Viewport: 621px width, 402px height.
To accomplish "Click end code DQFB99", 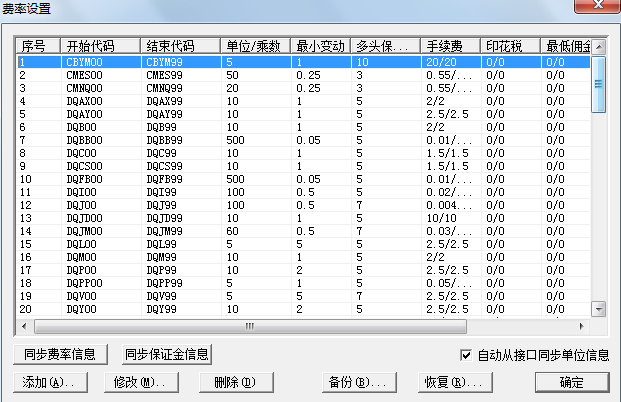I will click(164, 179).
